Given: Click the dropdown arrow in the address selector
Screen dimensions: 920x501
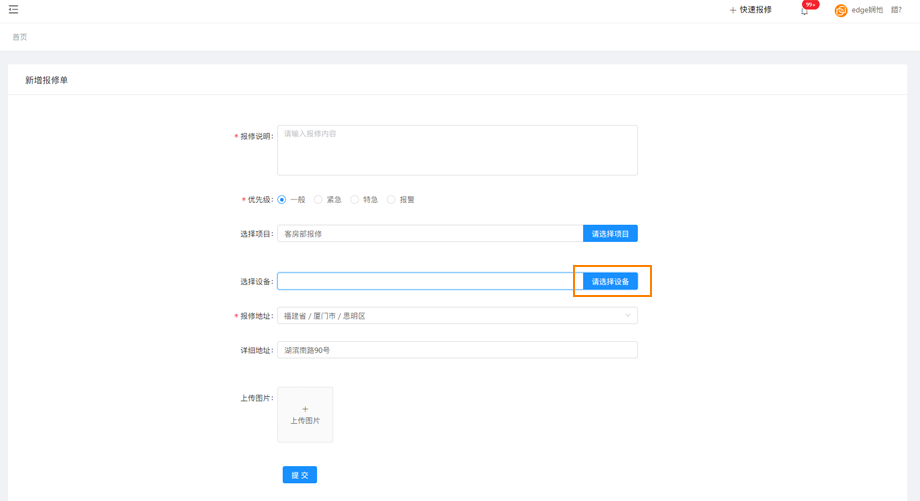Looking at the screenshot, I should (x=628, y=316).
